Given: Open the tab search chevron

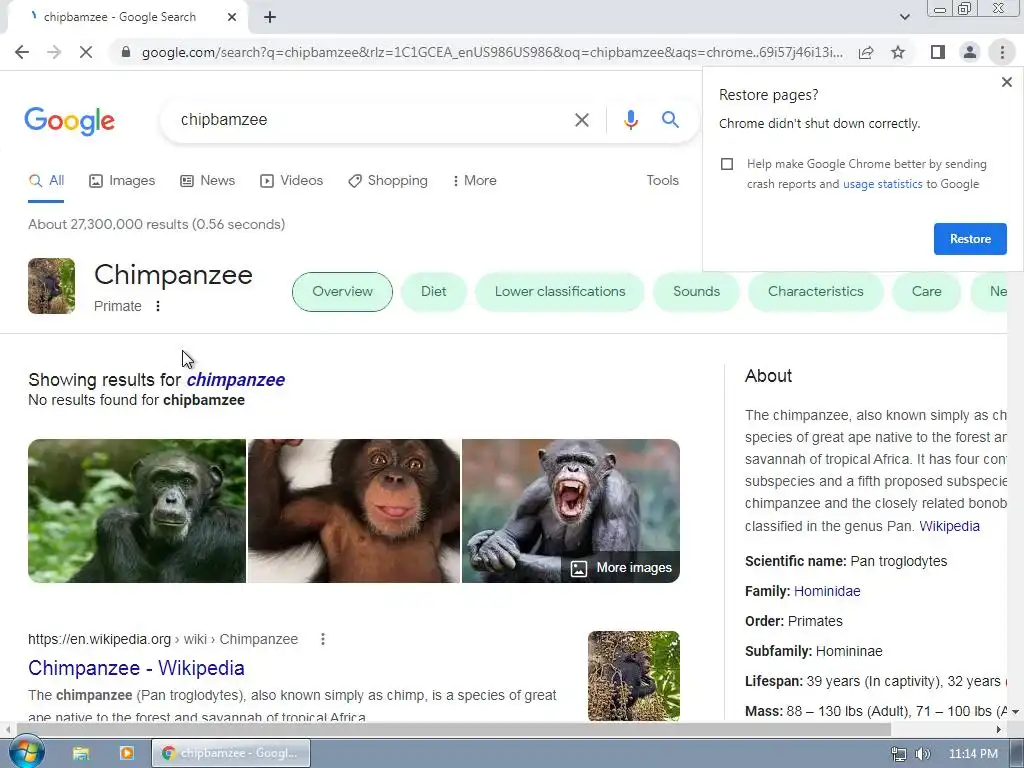Looking at the screenshot, I should (904, 17).
